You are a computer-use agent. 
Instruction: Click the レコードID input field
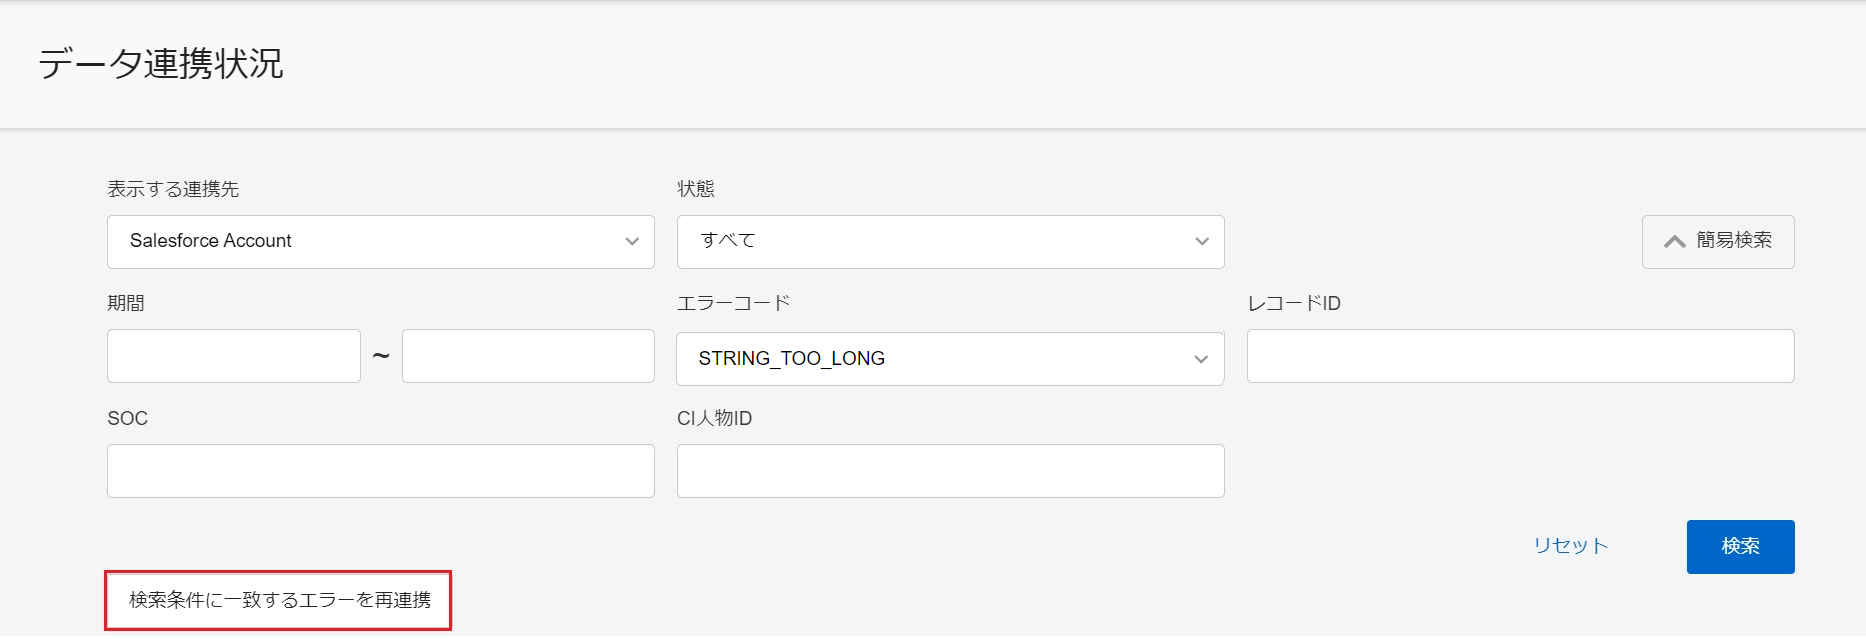point(1521,356)
